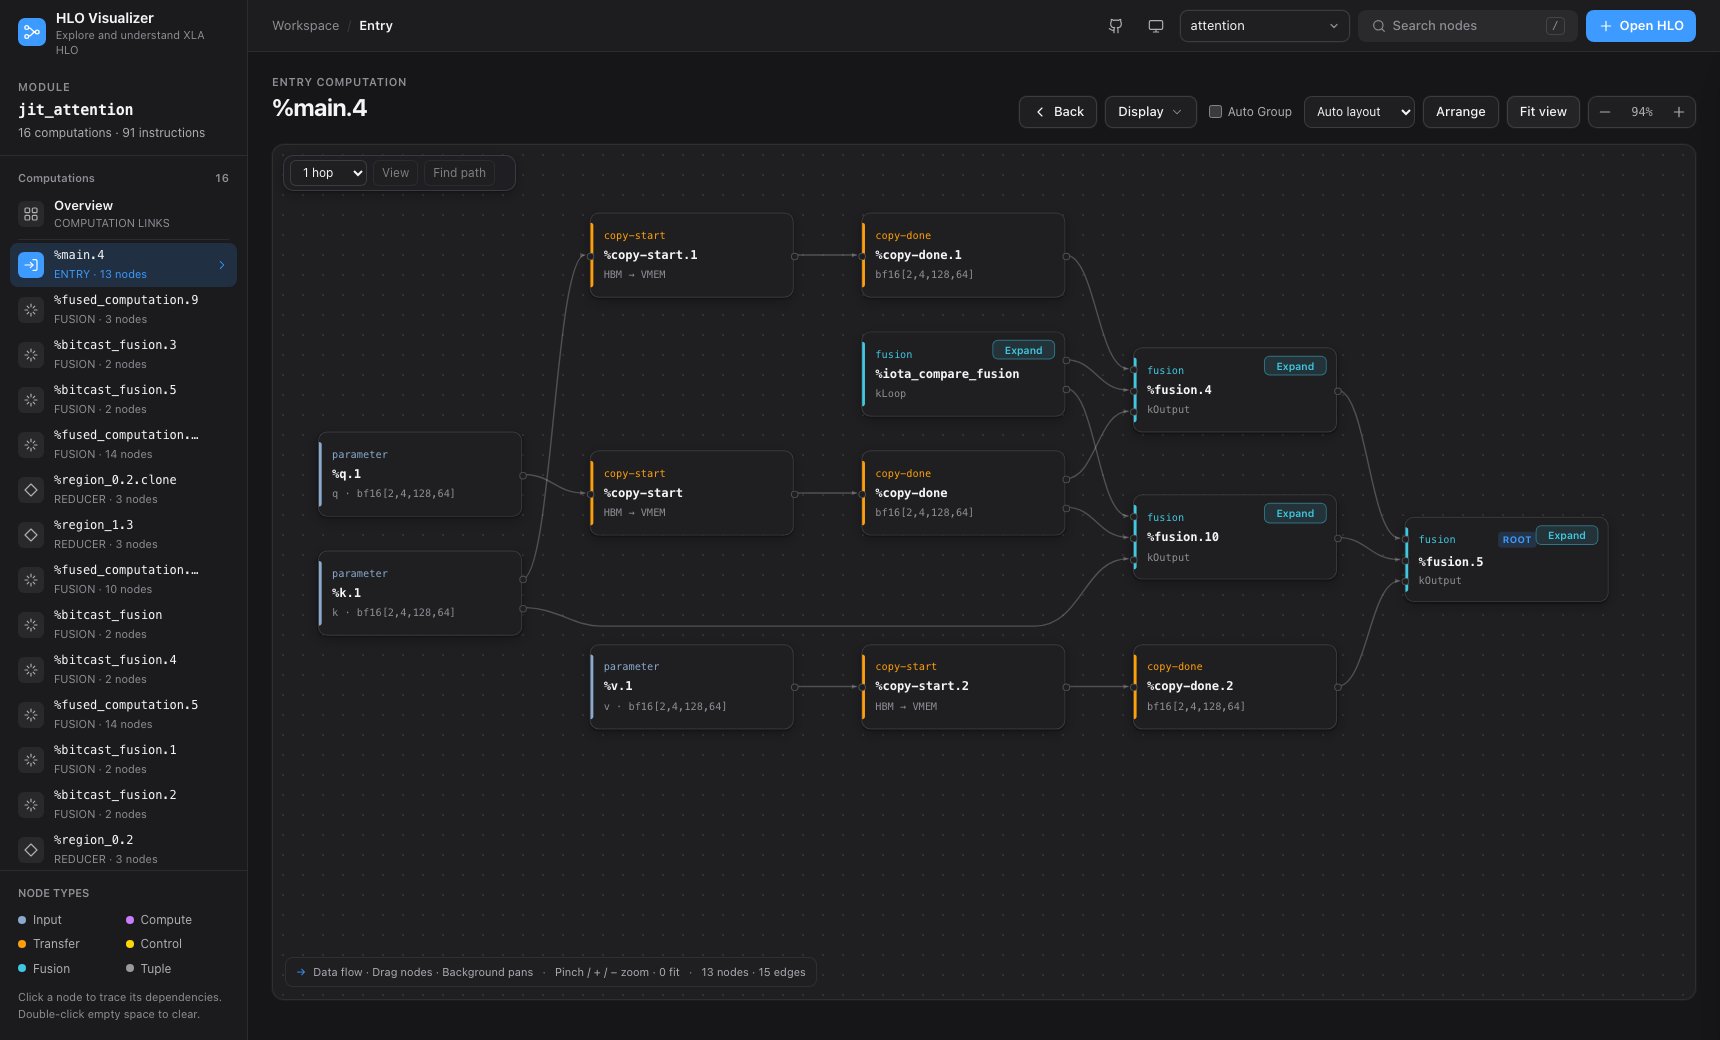Click the Overview grid icon
The image size is (1720, 1040).
coord(31,214)
